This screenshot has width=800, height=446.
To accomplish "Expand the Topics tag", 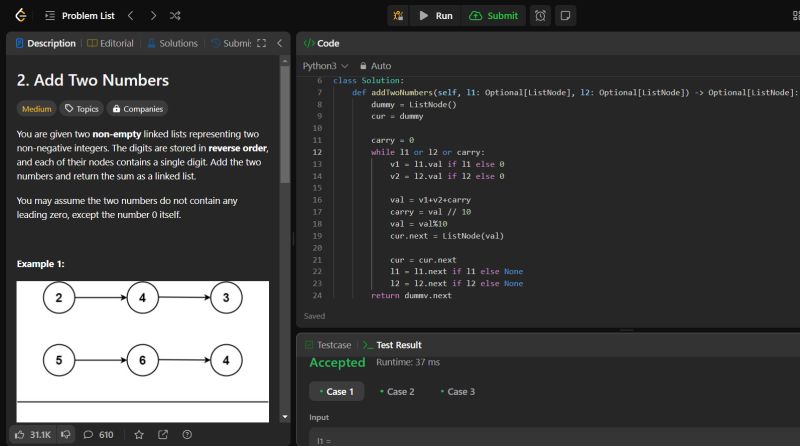I will pyautogui.click(x=81, y=109).
